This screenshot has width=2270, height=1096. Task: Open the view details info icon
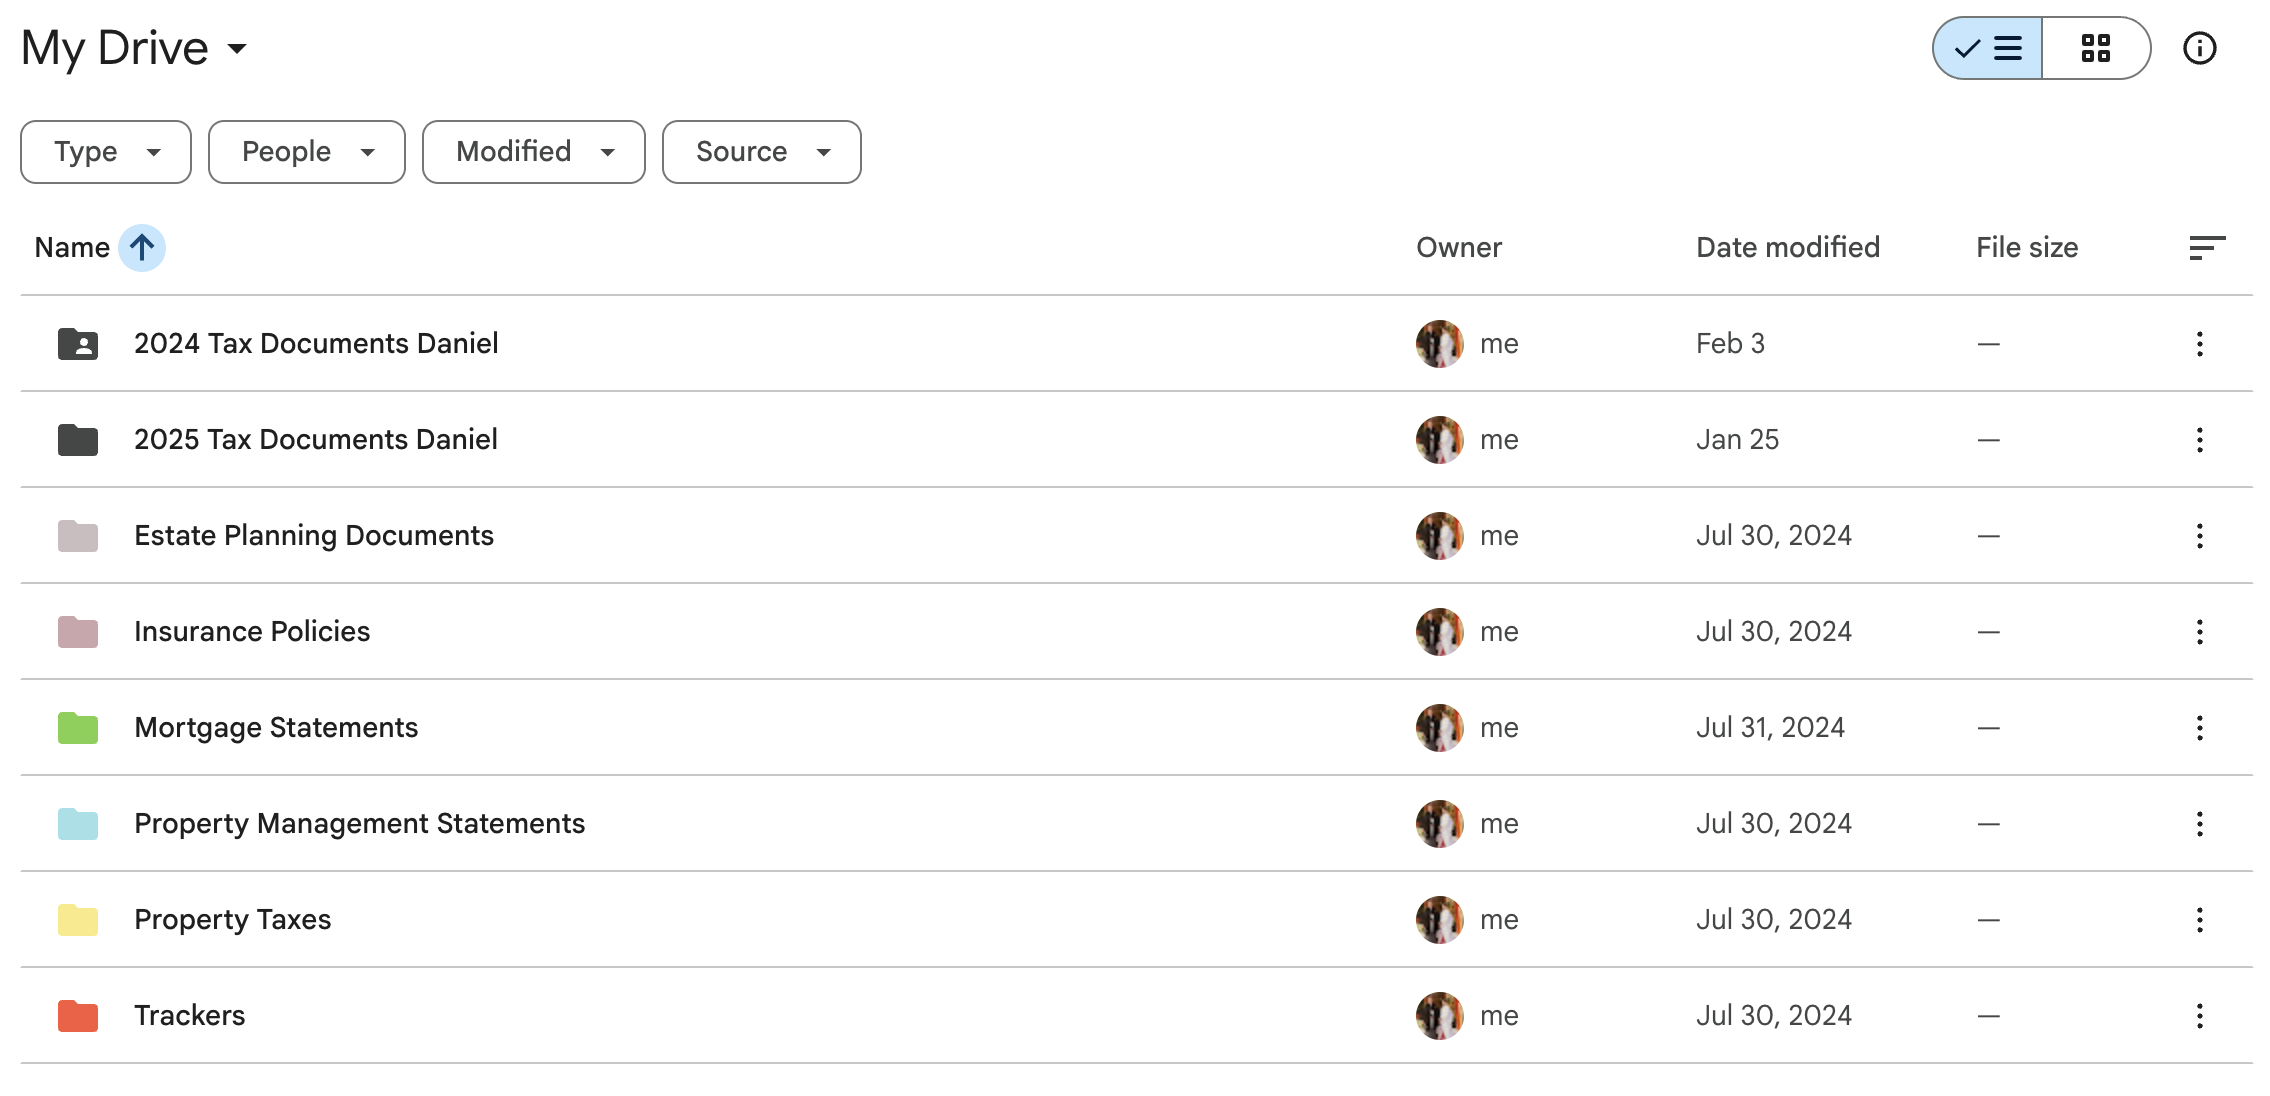tap(2199, 48)
